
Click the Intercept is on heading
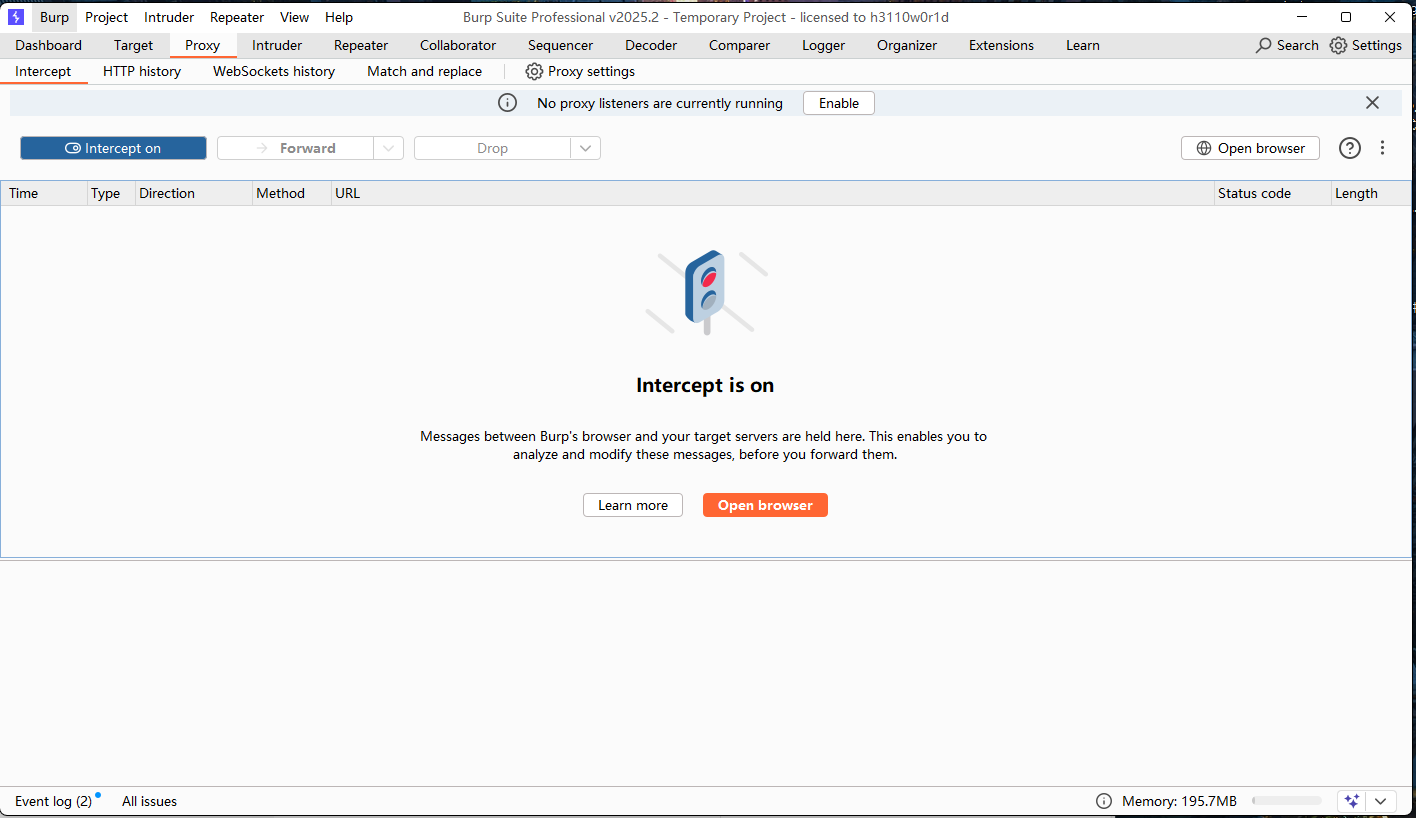(705, 385)
